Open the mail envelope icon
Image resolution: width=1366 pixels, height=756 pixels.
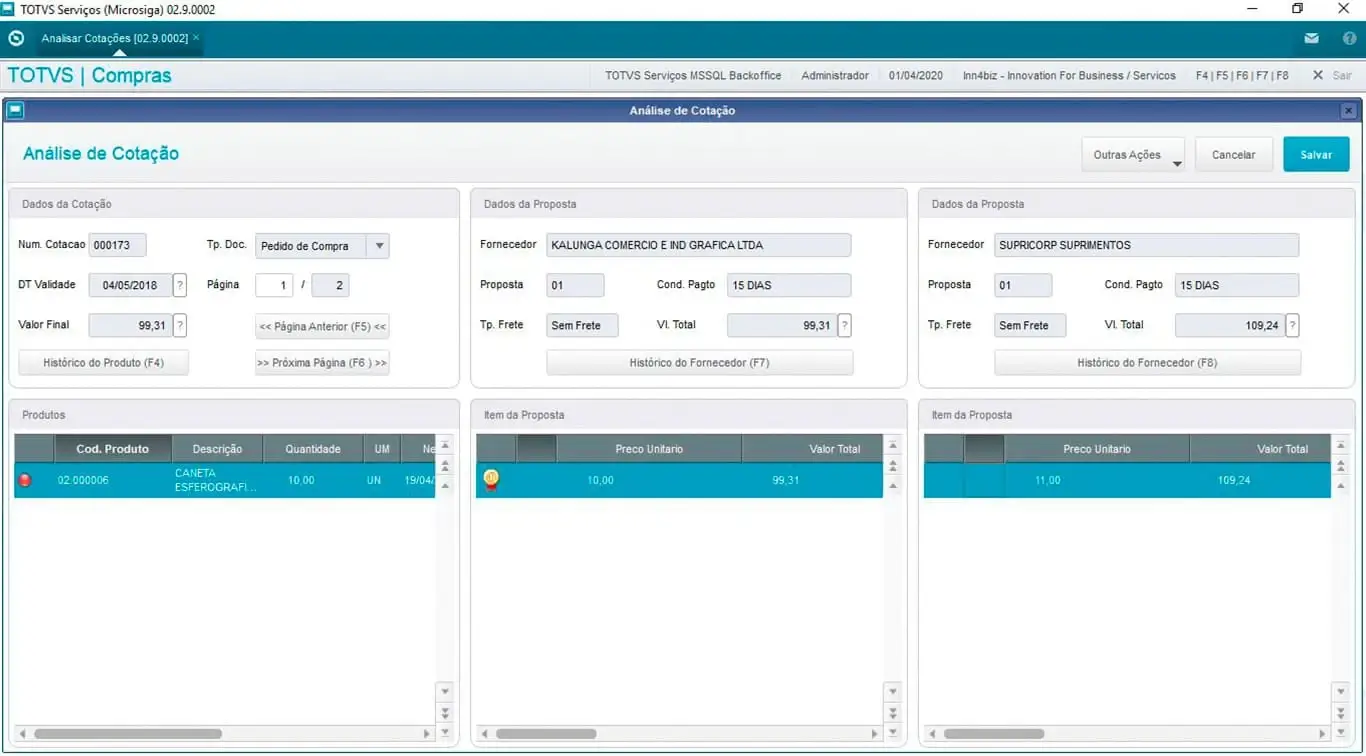1311,39
